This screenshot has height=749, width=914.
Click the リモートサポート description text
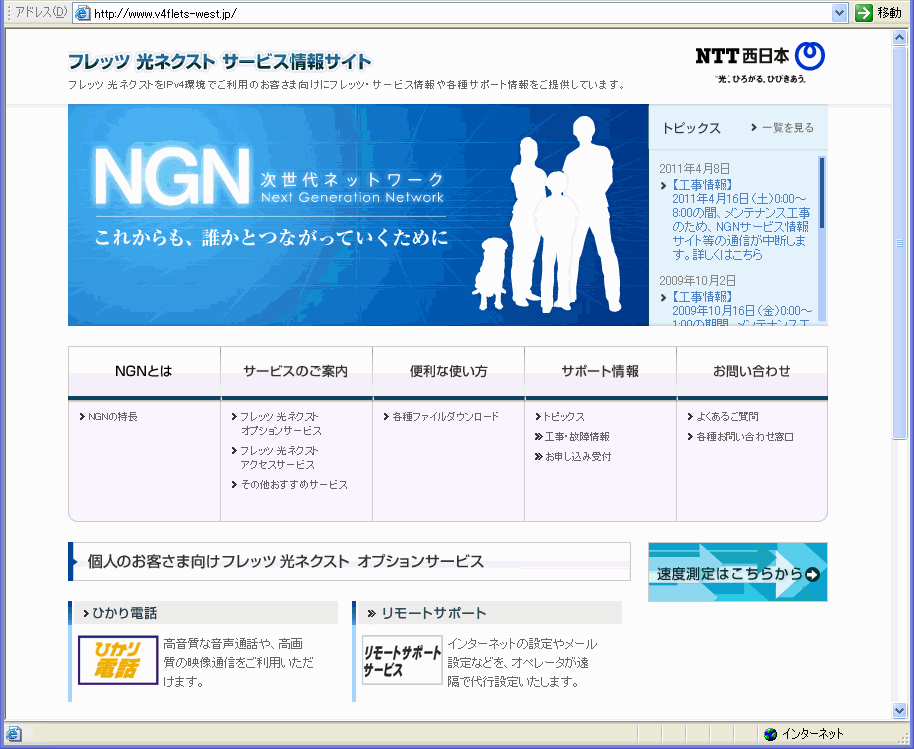coord(522,662)
